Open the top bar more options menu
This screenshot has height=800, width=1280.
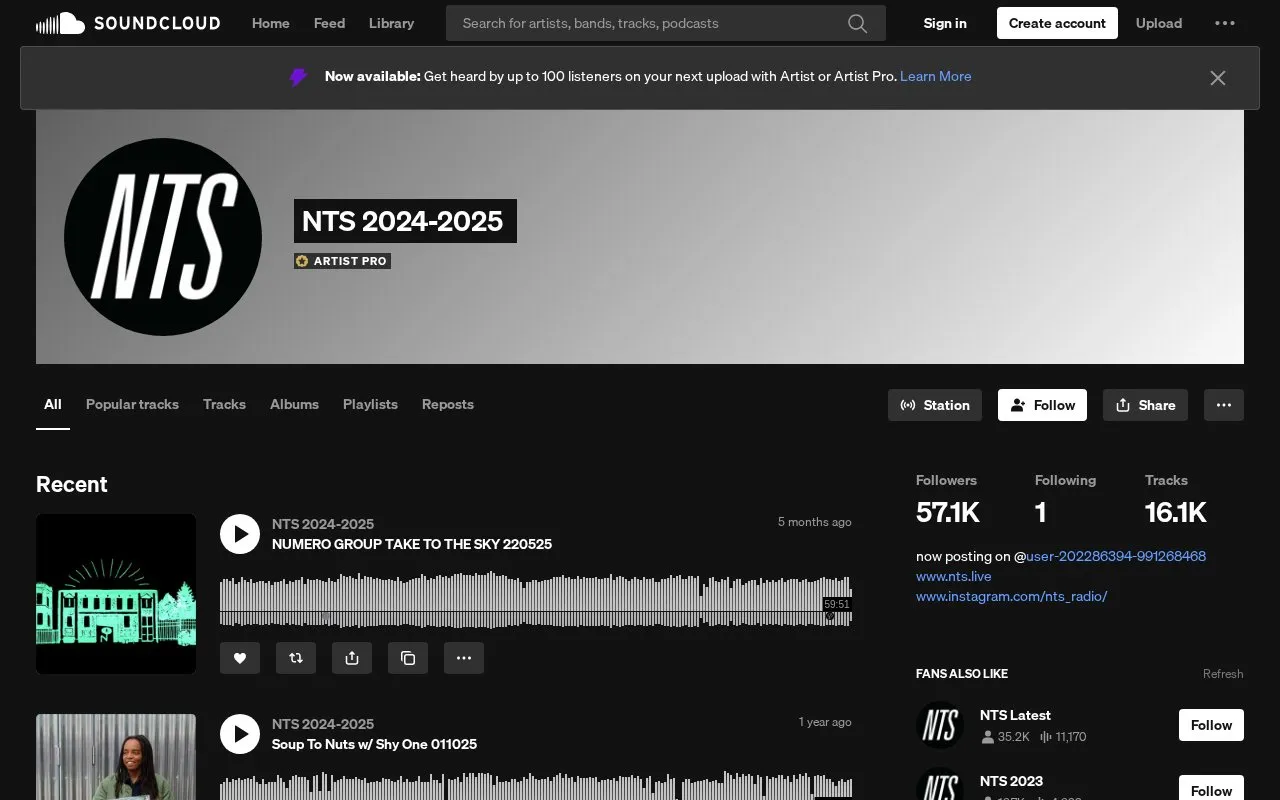1225,23
